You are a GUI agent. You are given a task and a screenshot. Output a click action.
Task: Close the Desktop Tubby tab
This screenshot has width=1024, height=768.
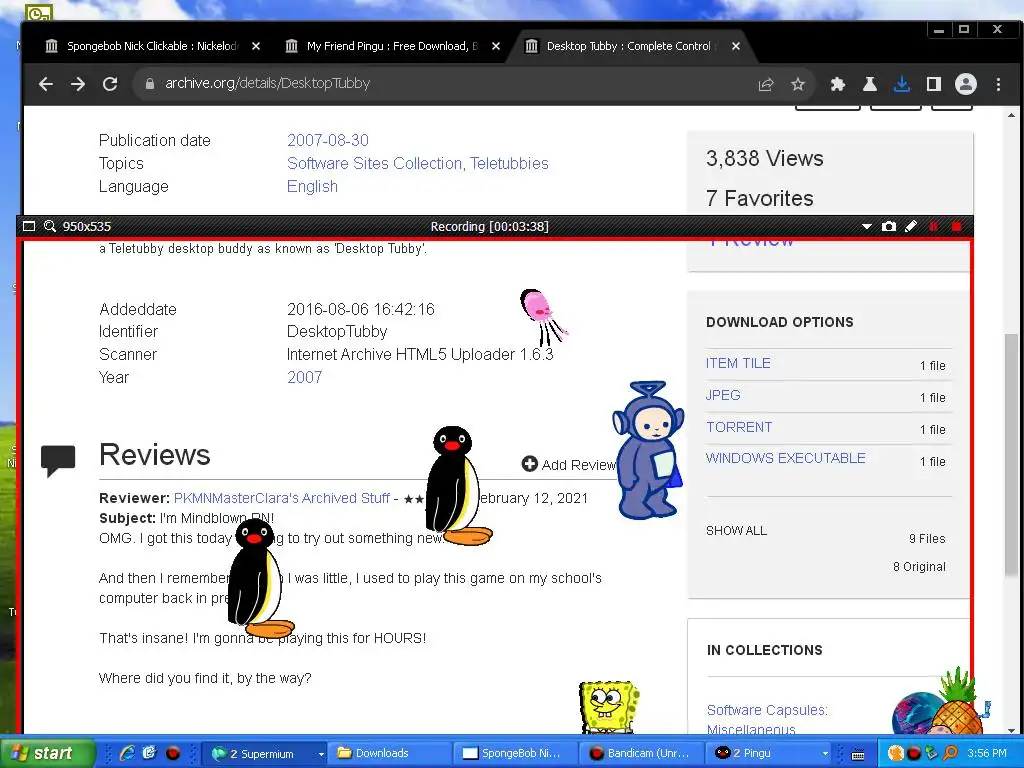pyautogui.click(x=735, y=46)
